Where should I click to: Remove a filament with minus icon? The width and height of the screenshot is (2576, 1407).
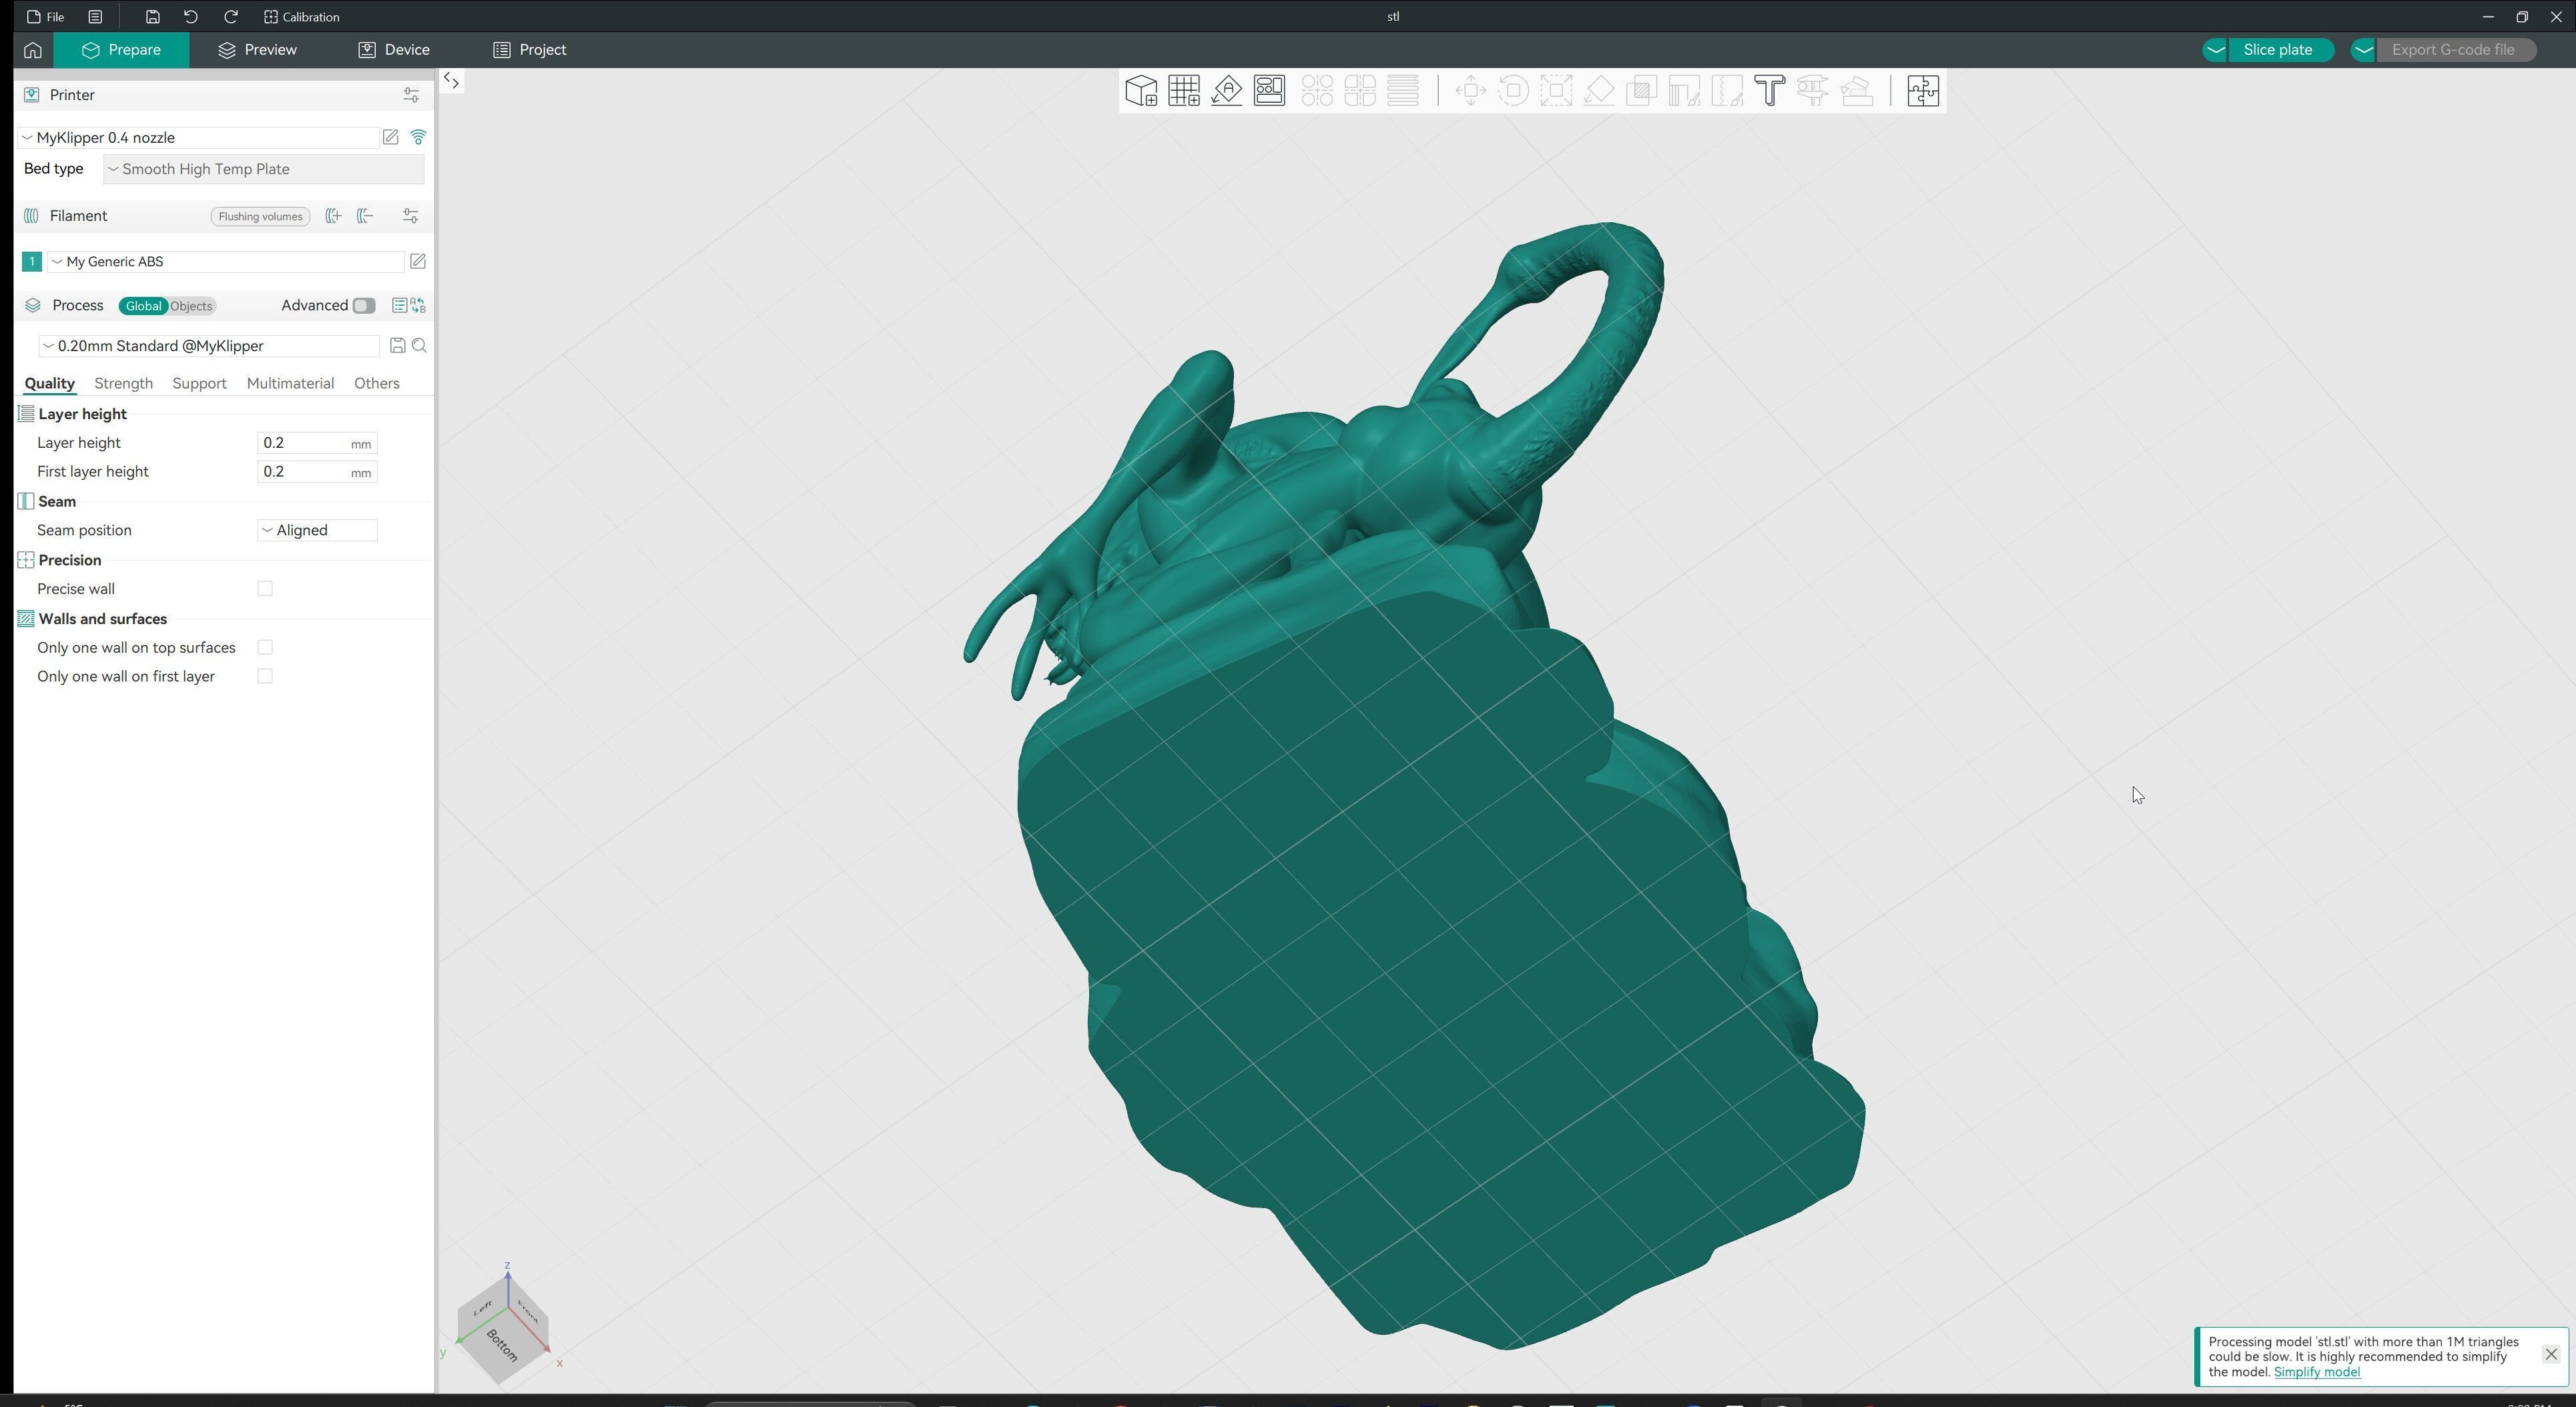click(x=366, y=216)
